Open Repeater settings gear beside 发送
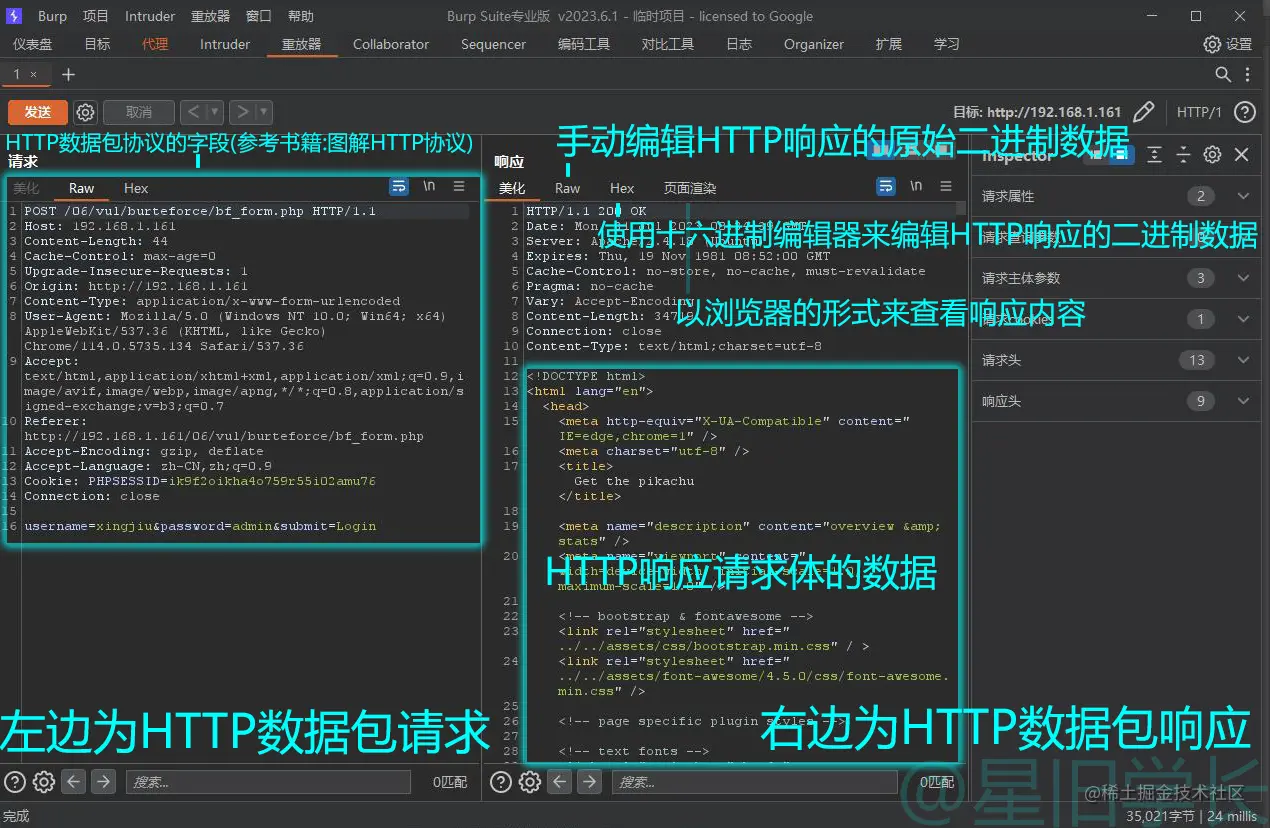This screenshot has height=828, width=1270. pyautogui.click(x=86, y=112)
